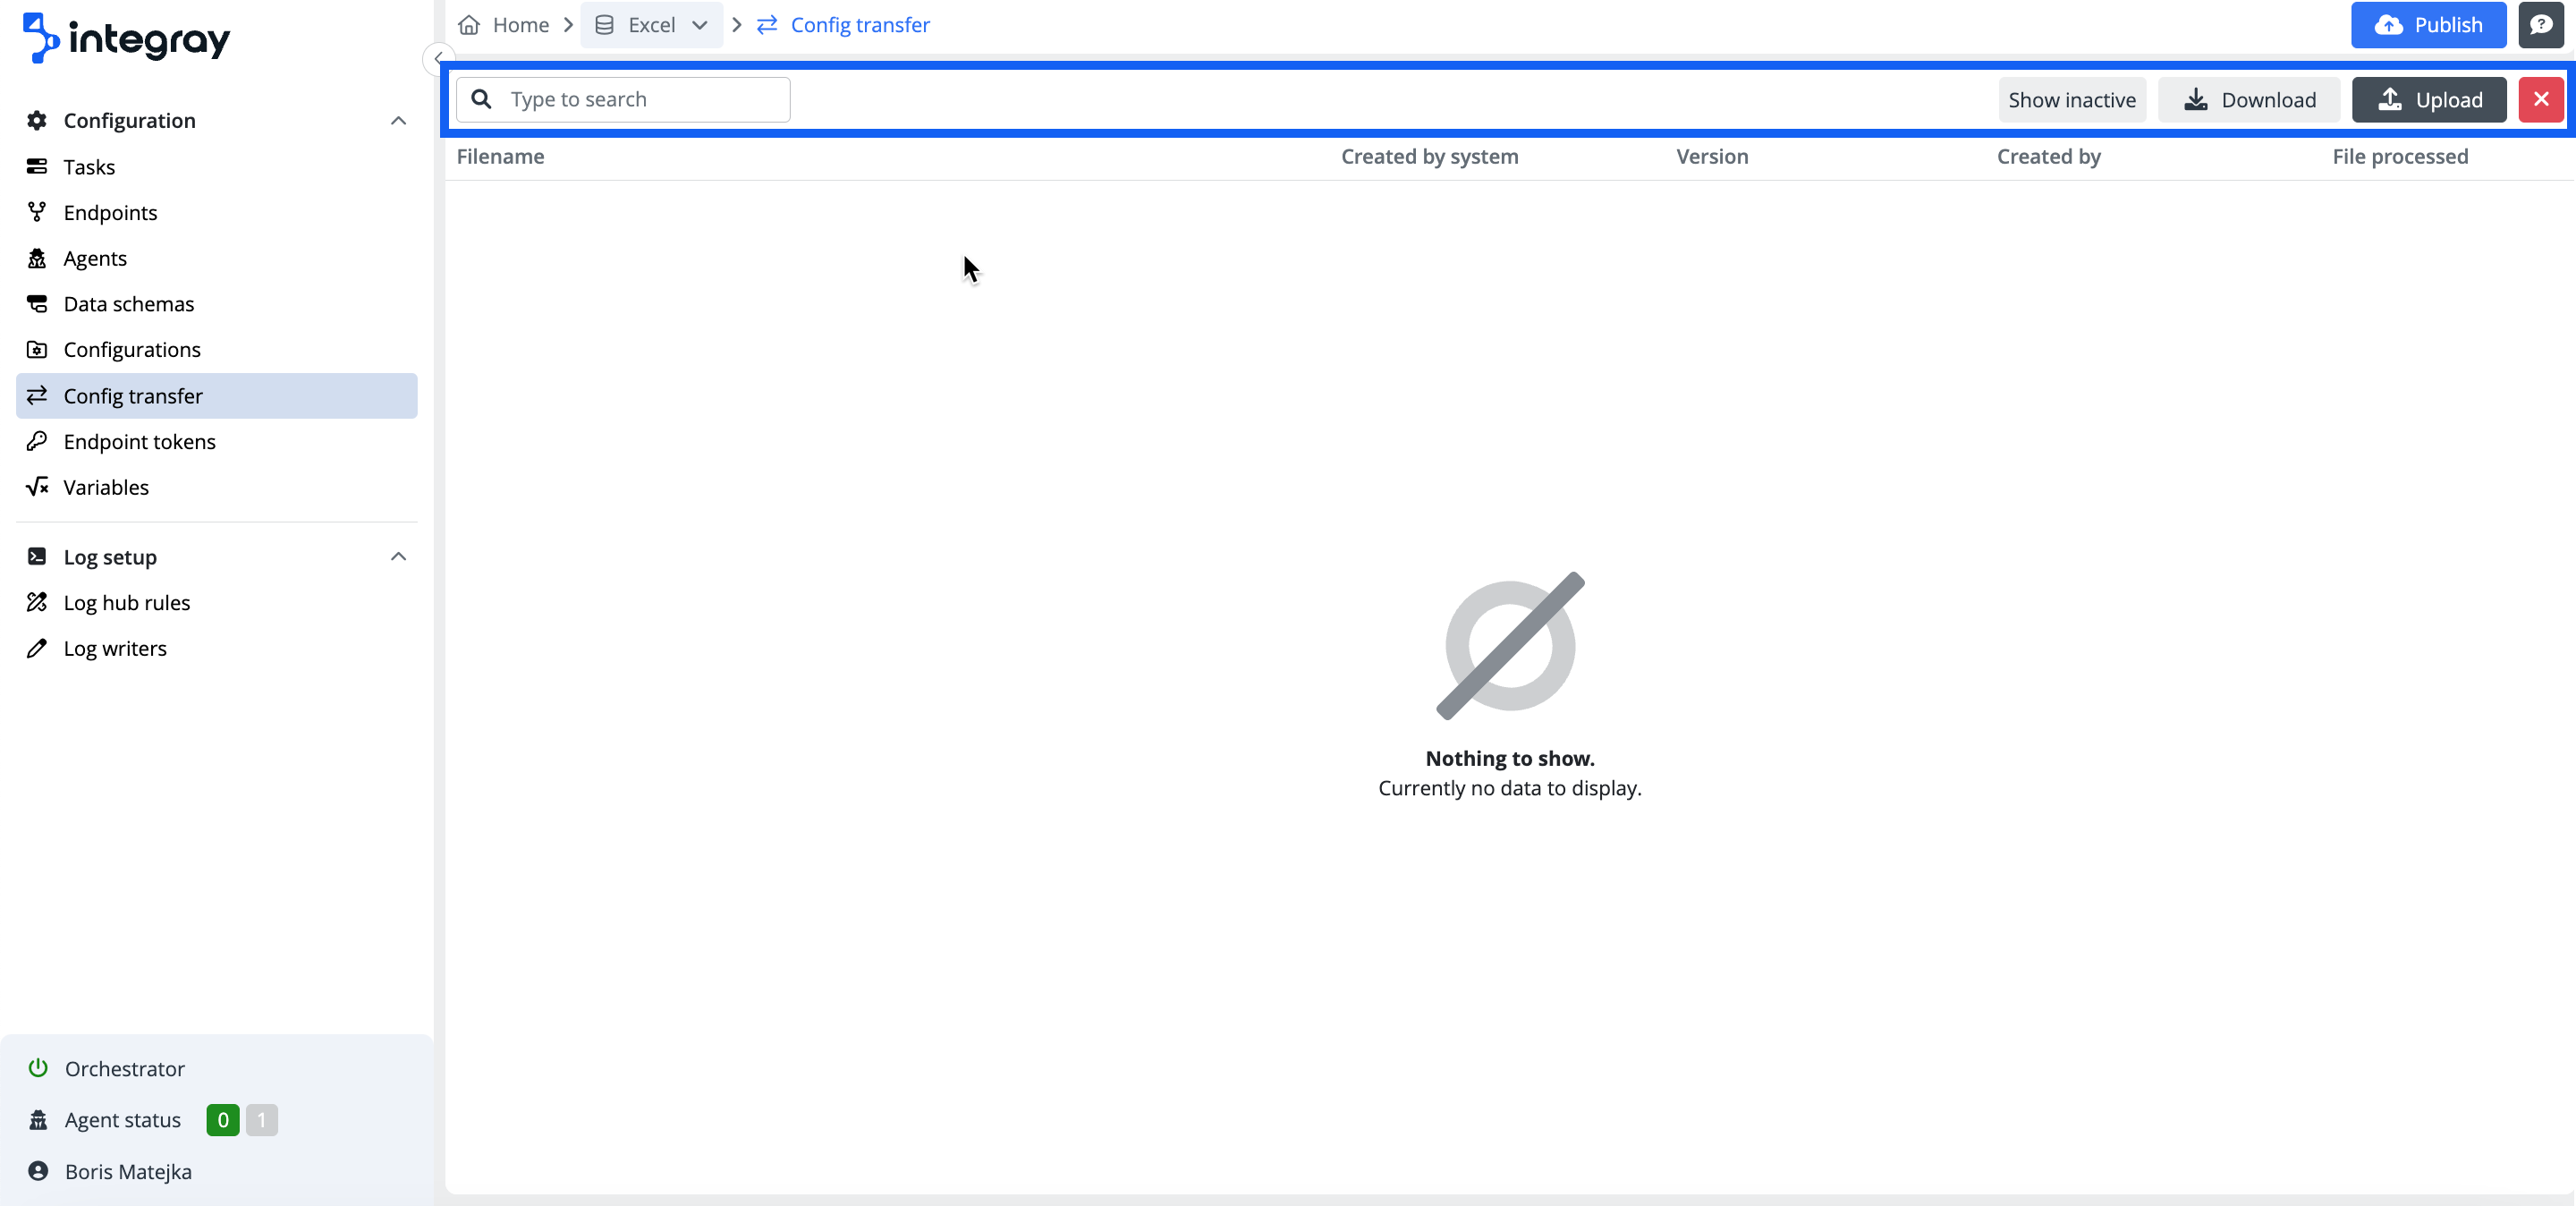Open the help chat icon
This screenshot has height=1206, width=2576.
2540,25
